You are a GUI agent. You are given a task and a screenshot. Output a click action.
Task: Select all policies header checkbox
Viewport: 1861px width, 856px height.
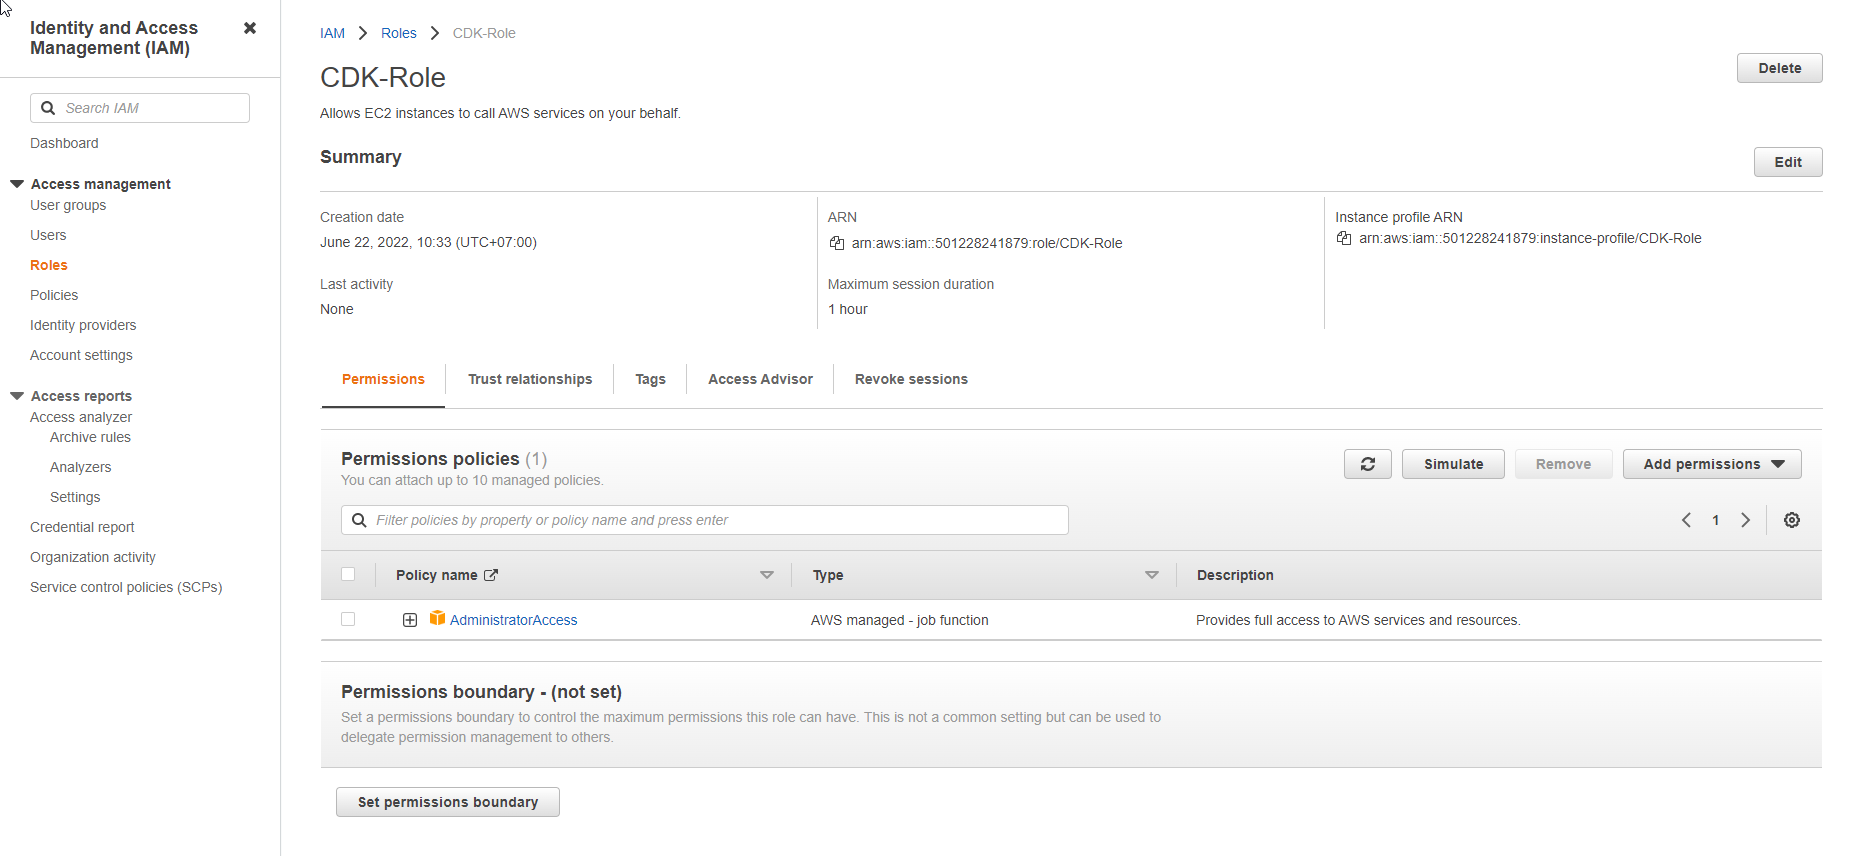pos(348,574)
